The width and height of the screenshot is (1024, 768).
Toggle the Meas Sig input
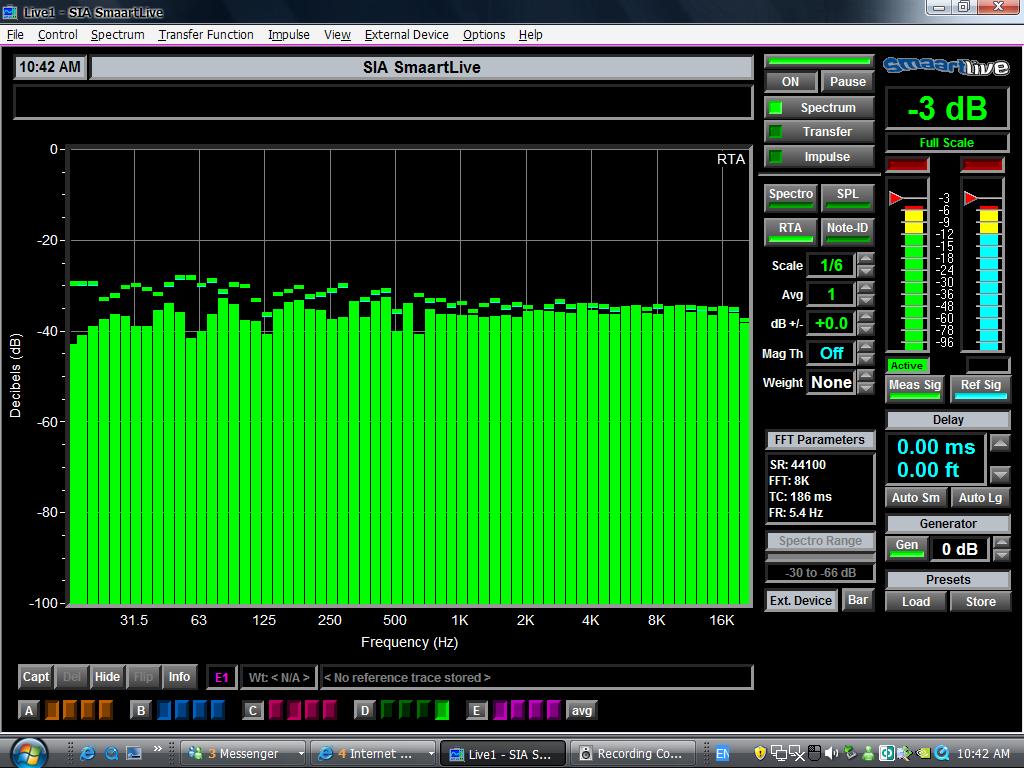coord(914,387)
